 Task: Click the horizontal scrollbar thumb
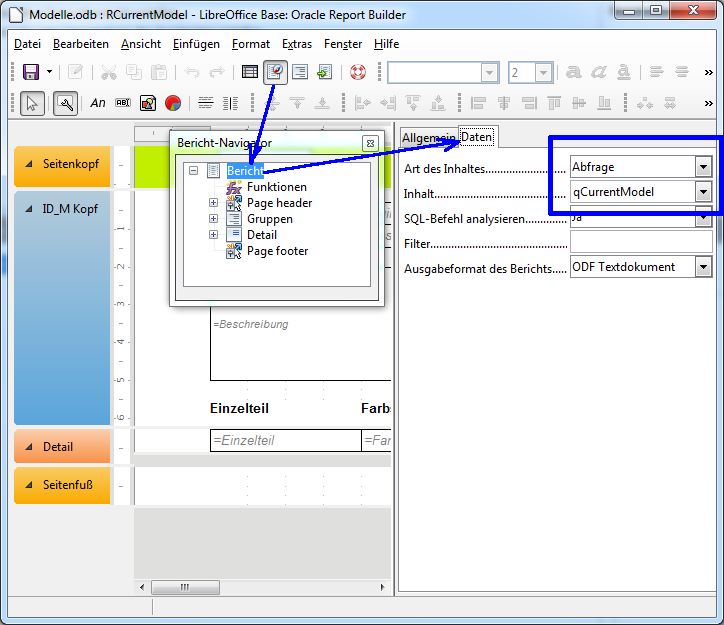click(x=185, y=587)
